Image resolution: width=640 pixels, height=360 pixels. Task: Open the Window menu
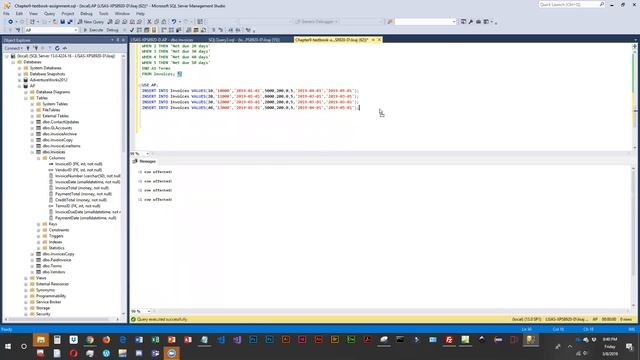[122, 13]
